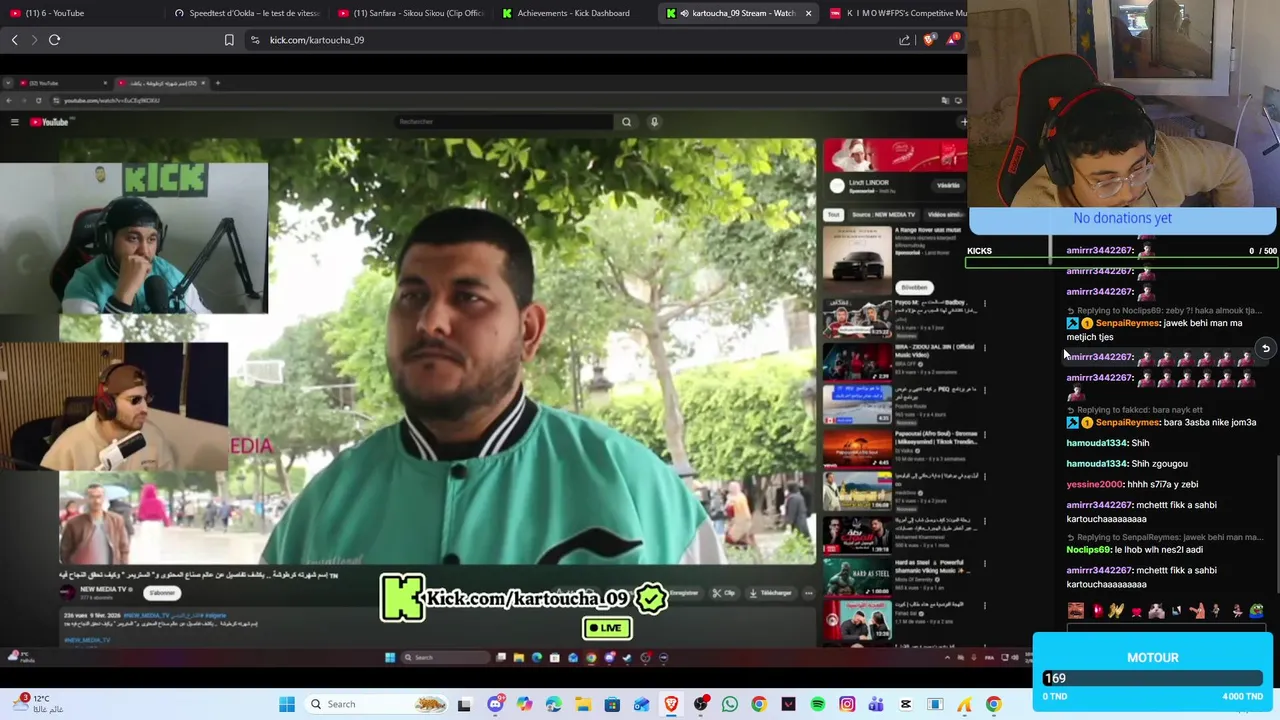Switch to the KIMOW#FPS's Competitive tab
Image resolution: width=1280 pixels, height=720 pixels.
tap(897, 13)
